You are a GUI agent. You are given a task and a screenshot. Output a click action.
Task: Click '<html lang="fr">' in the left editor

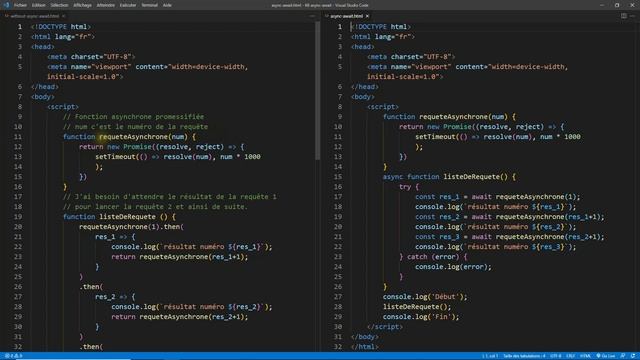(x=63, y=37)
